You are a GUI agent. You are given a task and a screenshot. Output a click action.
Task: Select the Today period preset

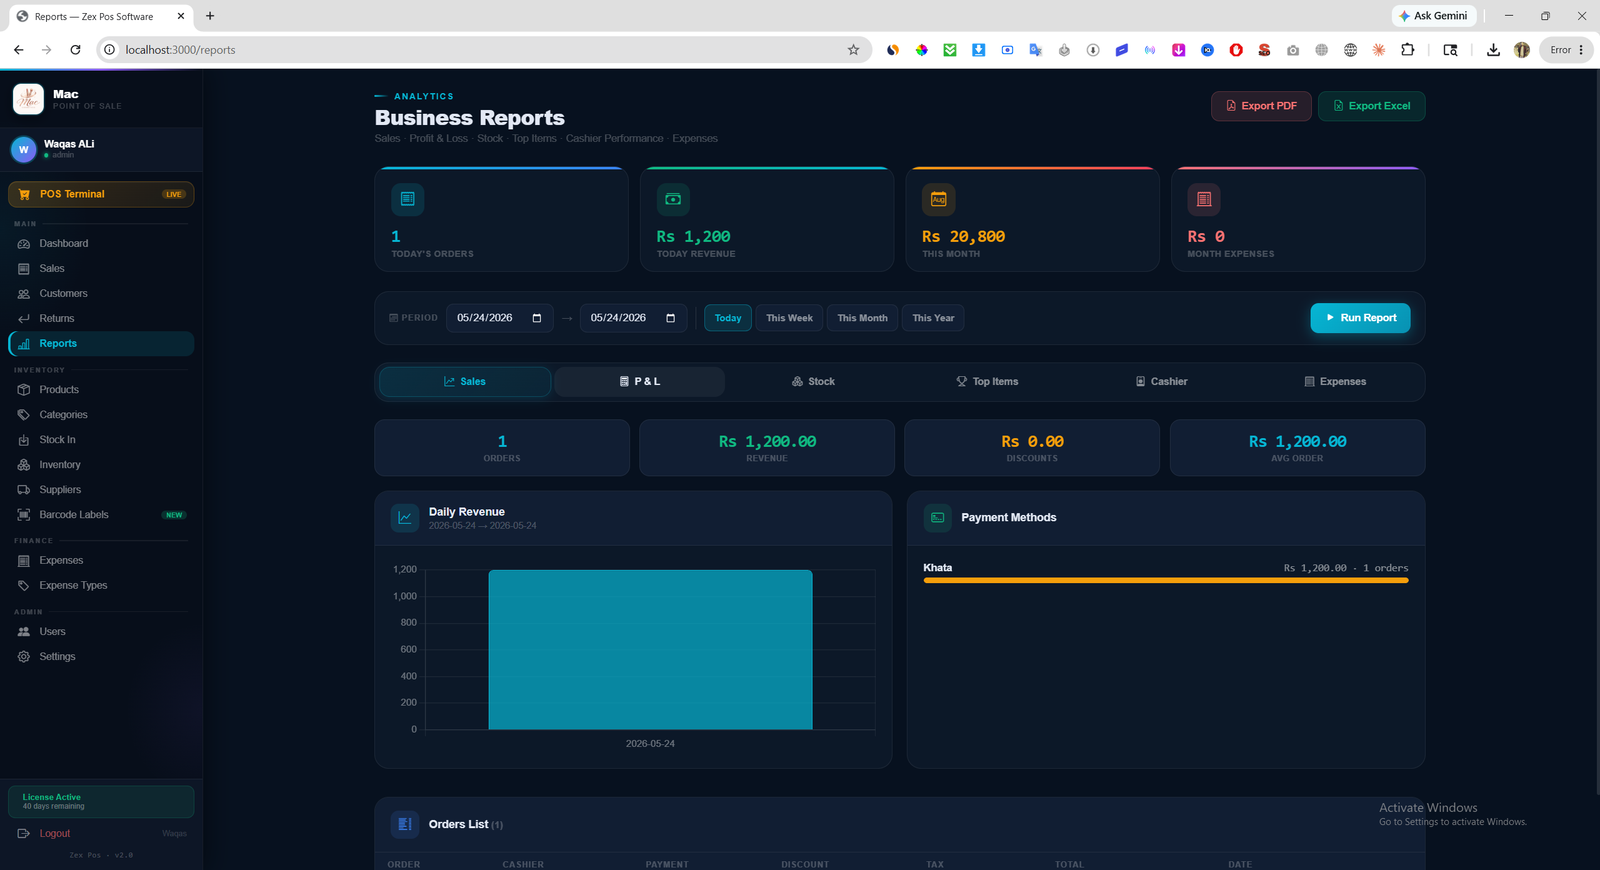click(728, 318)
